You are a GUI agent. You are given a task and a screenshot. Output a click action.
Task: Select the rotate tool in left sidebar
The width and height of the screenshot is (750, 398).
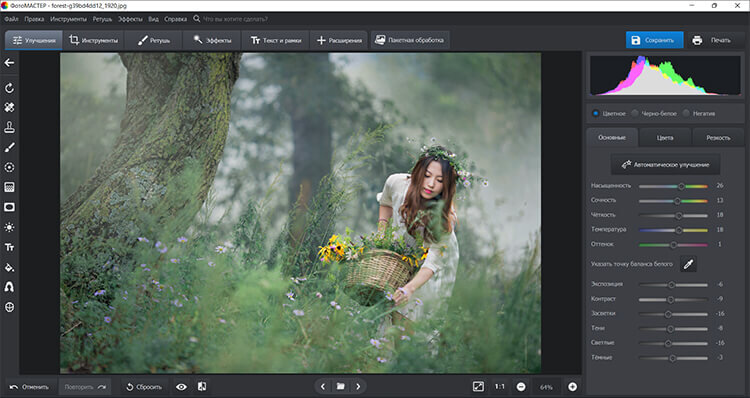click(9, 88)
